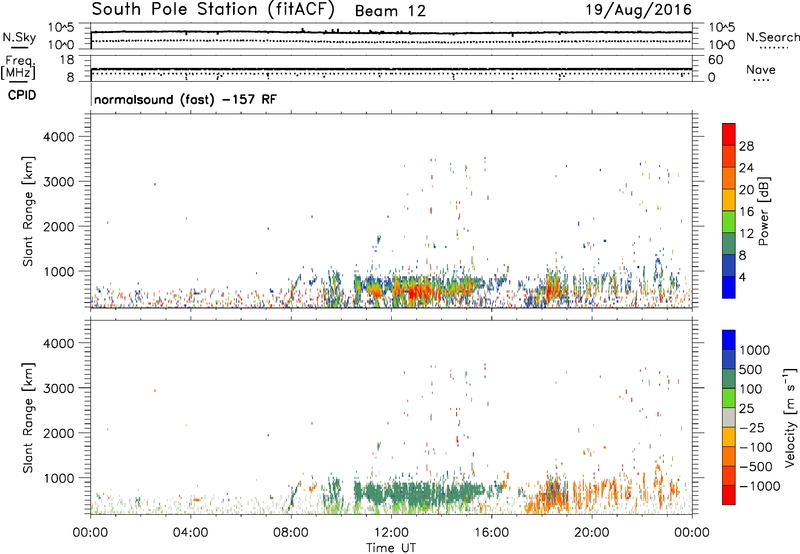Viewport: 800px width, 554px height.
Task: Pick the blue top segment of Velocity colorbar
Action: coord(729,340)
